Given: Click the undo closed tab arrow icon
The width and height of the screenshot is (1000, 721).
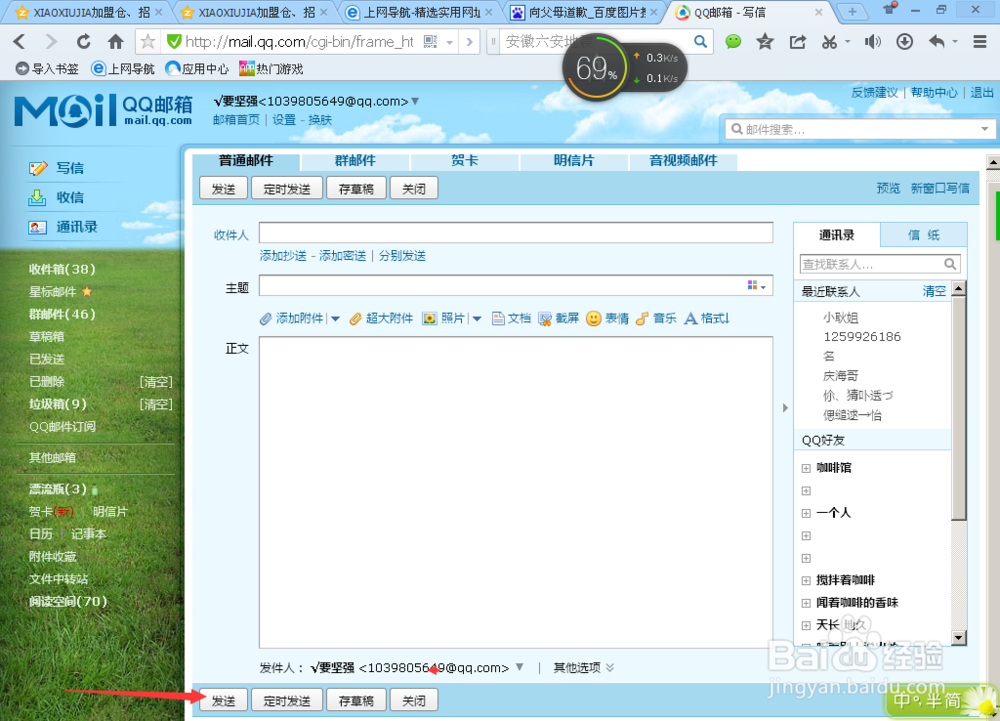Looking at the screenshot, I should tap(936, 42).
